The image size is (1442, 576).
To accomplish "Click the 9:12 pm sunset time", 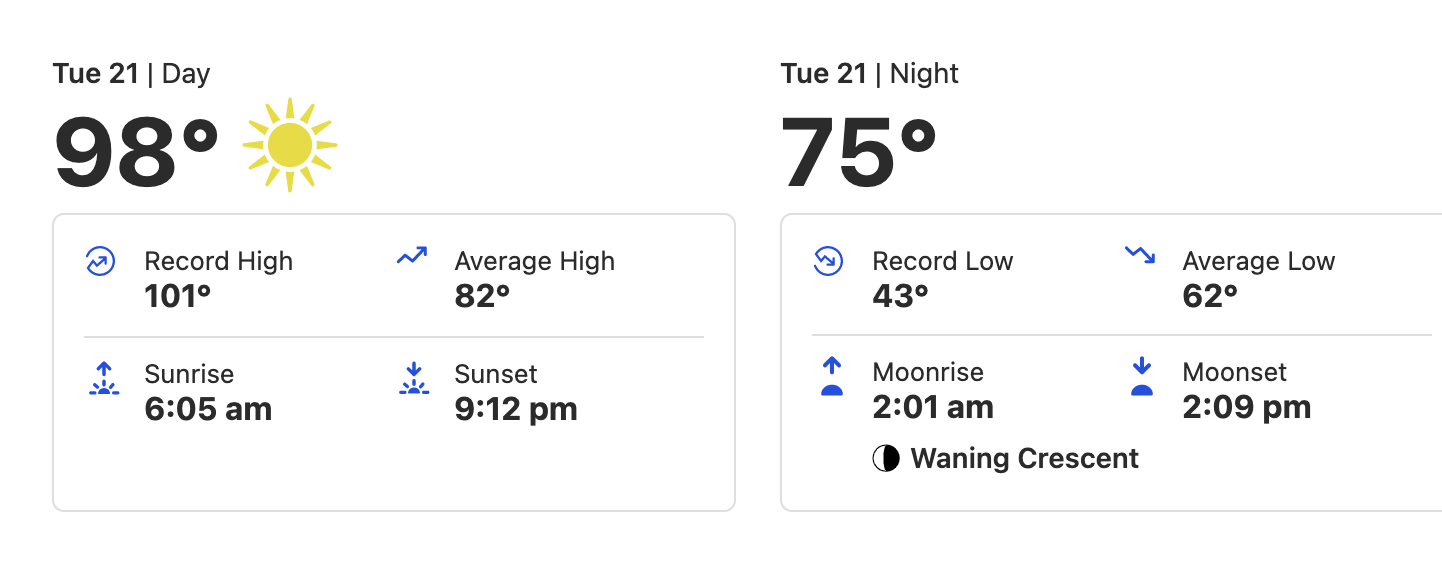I will [x=516, y=409].
